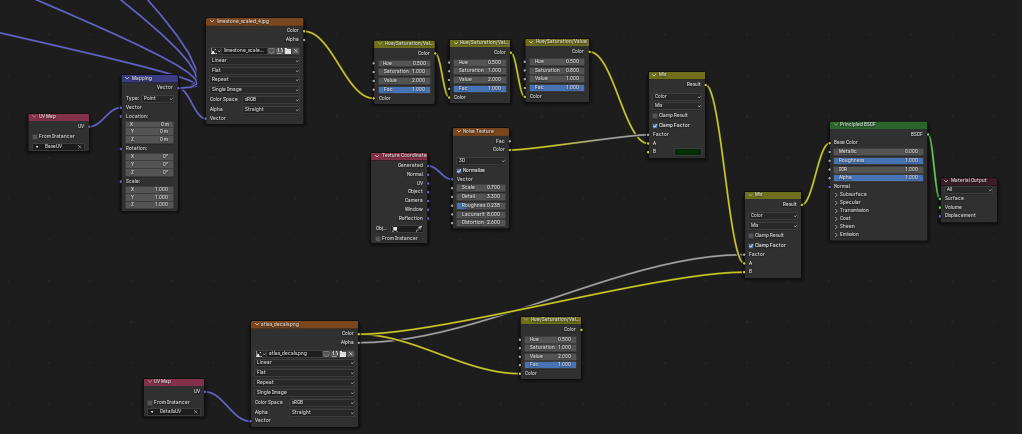The image size is (1022, 434).
Task: Enable Clamp Result on Mix node with green swatch
Action: (x=655, y=115)
